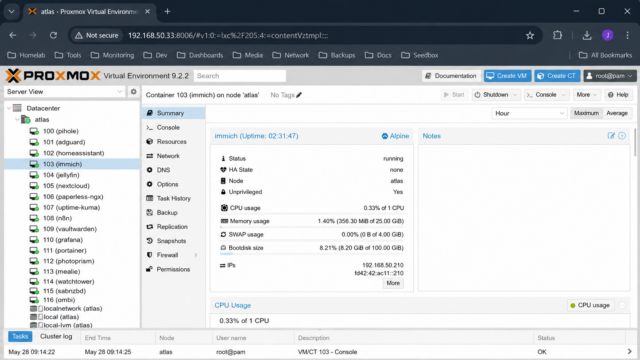
Task: Open the DNS section
Action: pyautogui.click(x=174, y=170)
